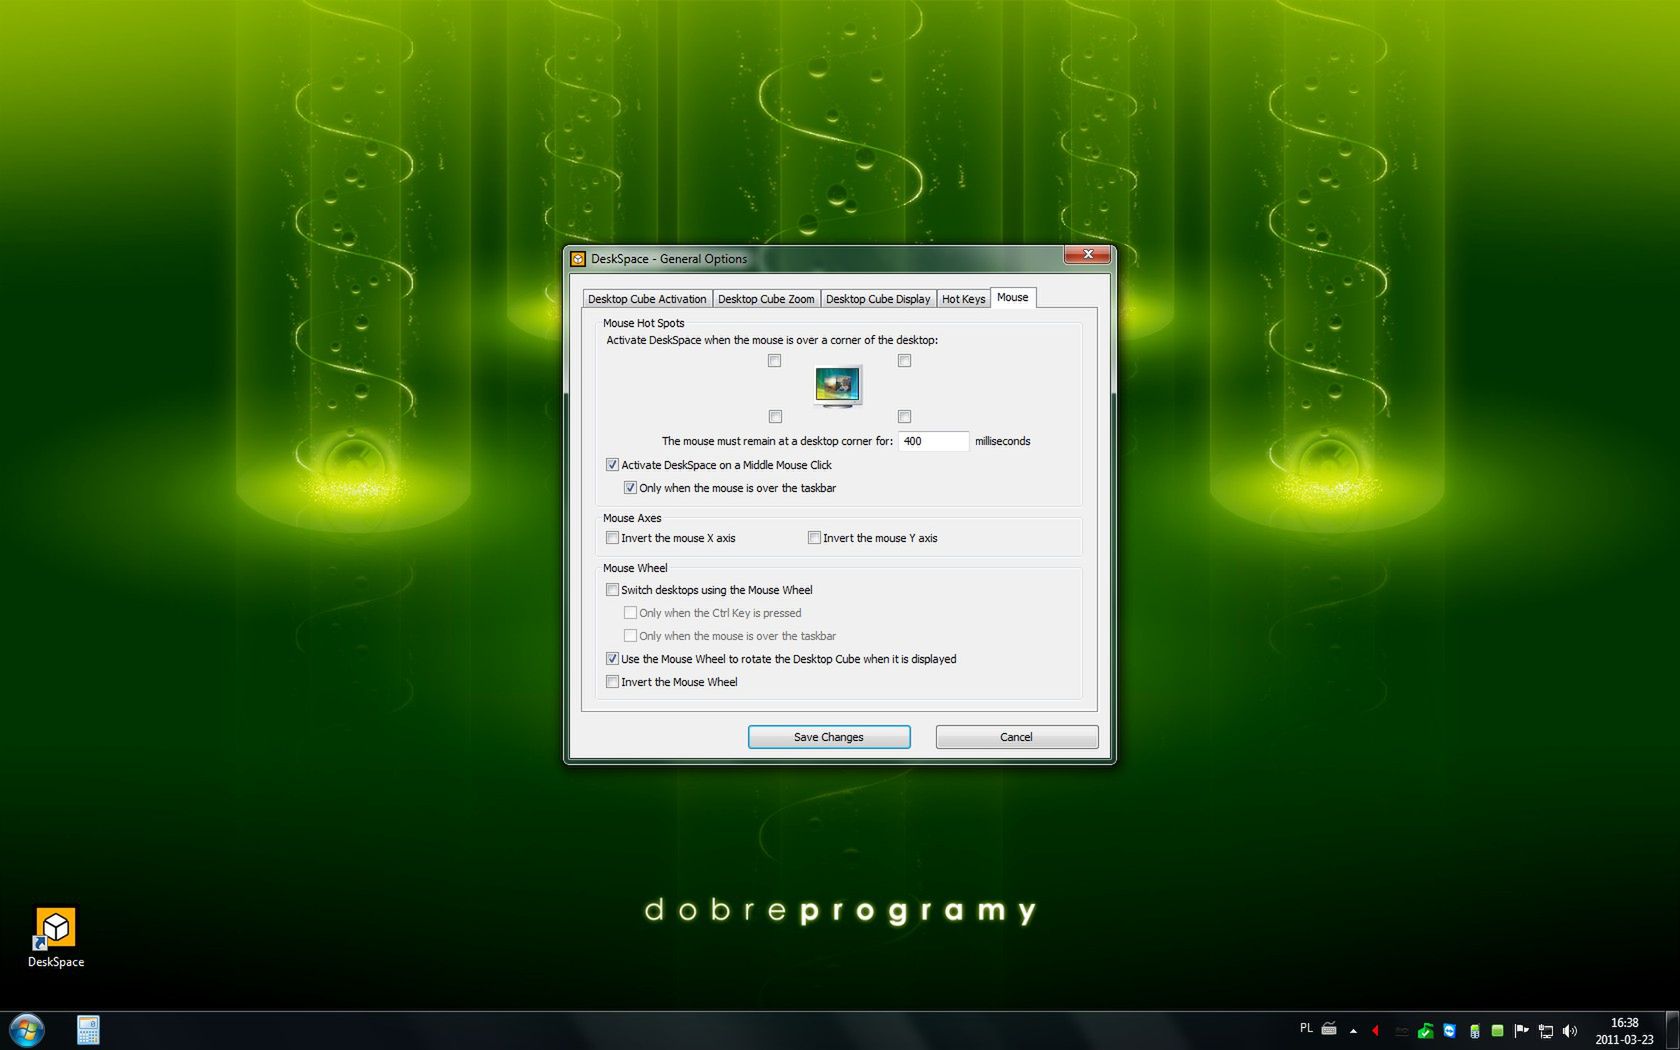
Task: Switch to Desktop Cube Display tab
Action: [x=878, y=299]
